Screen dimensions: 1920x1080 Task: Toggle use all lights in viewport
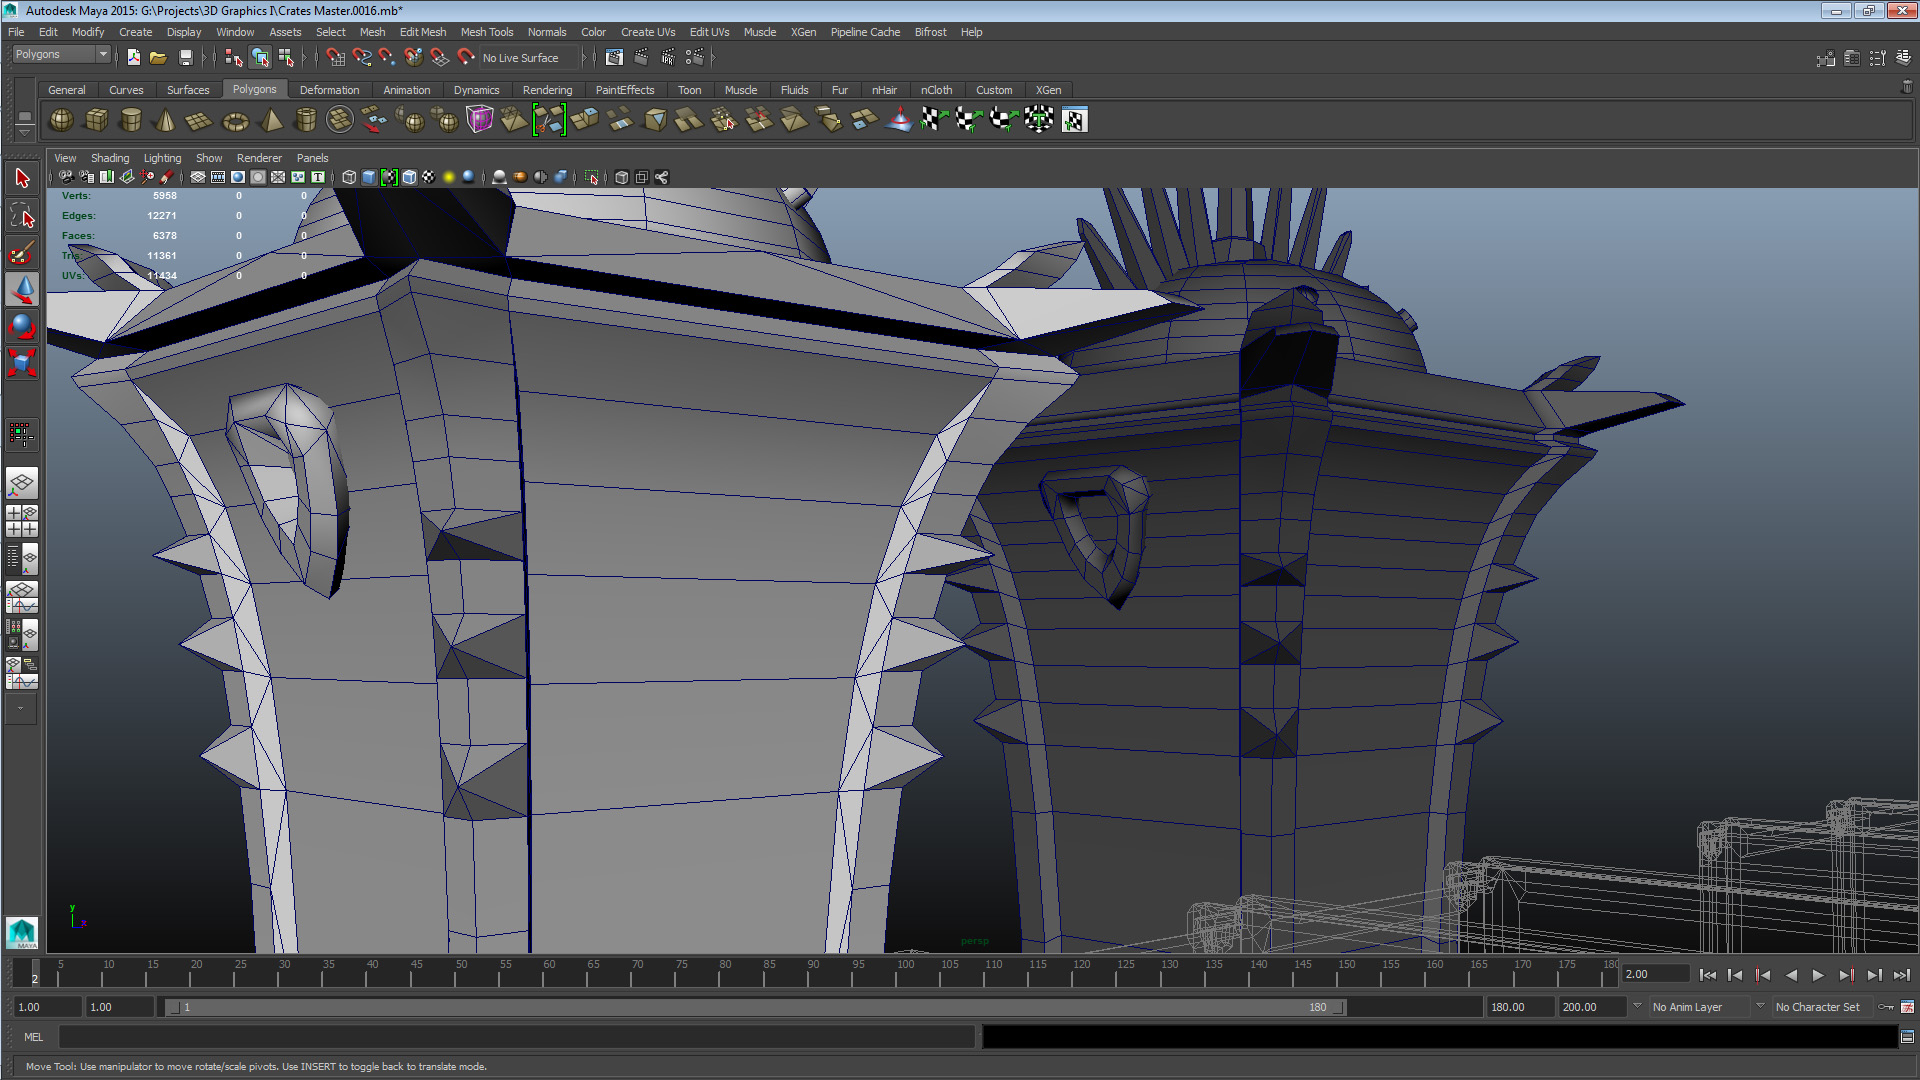[449, 177]
